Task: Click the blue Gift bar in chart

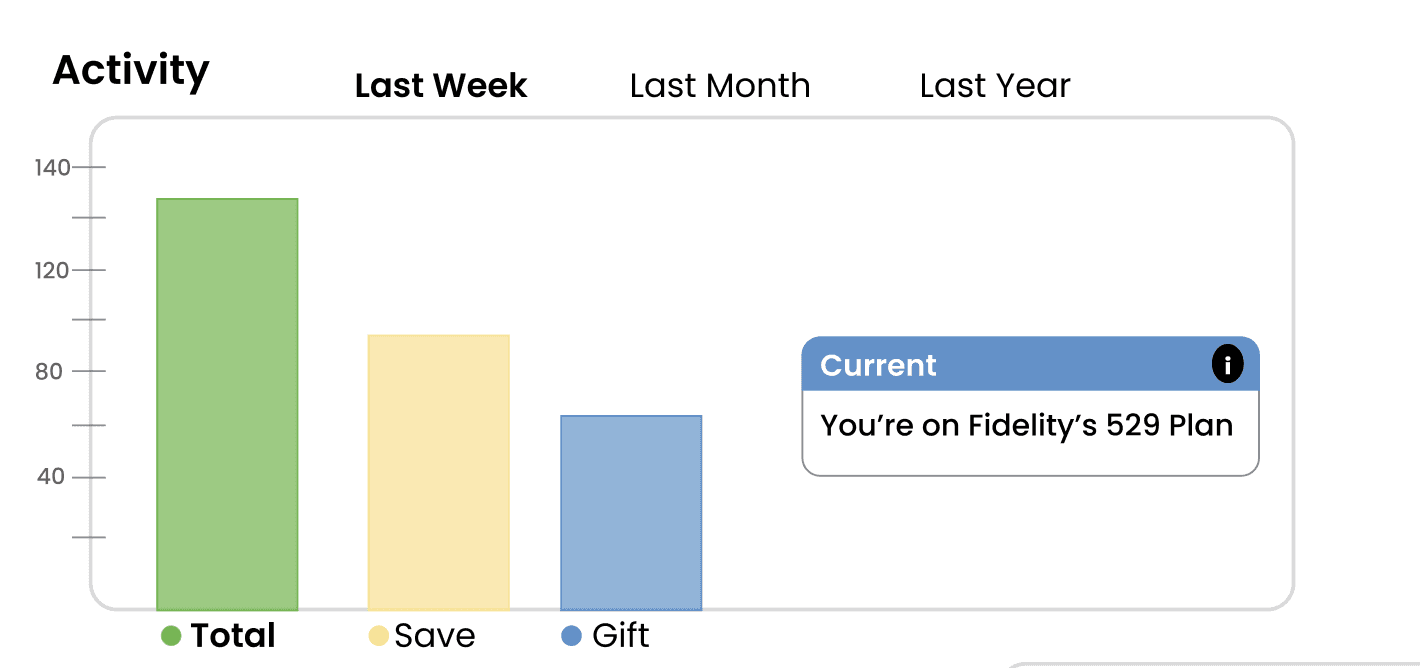Action: pos(631,513)
